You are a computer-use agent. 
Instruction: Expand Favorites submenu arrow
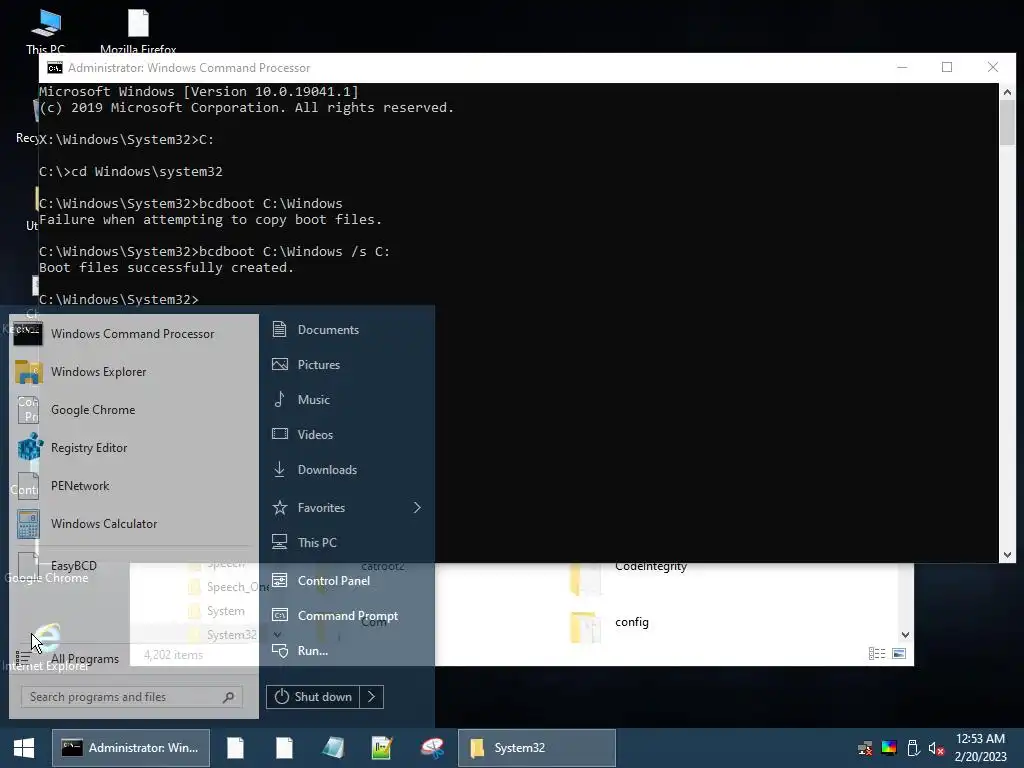click(x=417, y=507)
